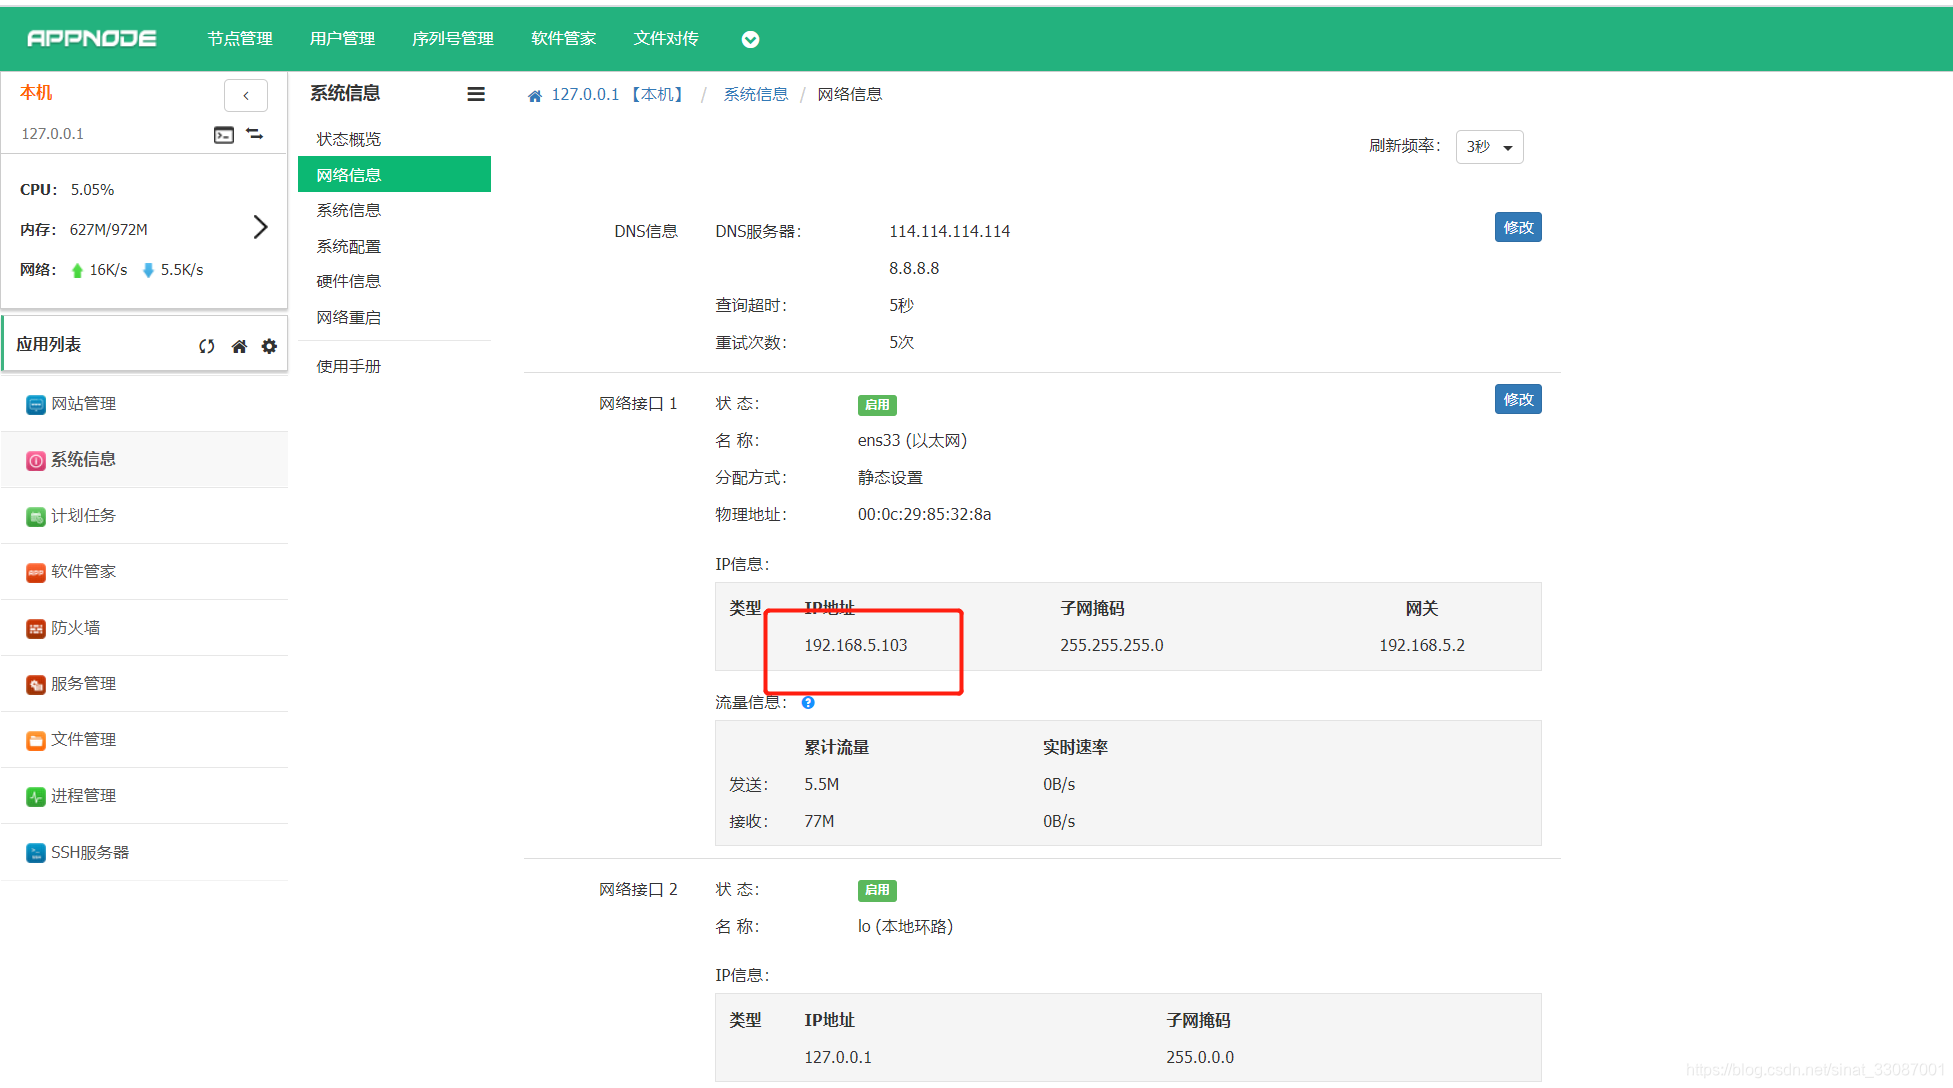This screenshot has height=1088, width=1953.
Task: Click the APPNODE logo
Action: coord(92,38)
